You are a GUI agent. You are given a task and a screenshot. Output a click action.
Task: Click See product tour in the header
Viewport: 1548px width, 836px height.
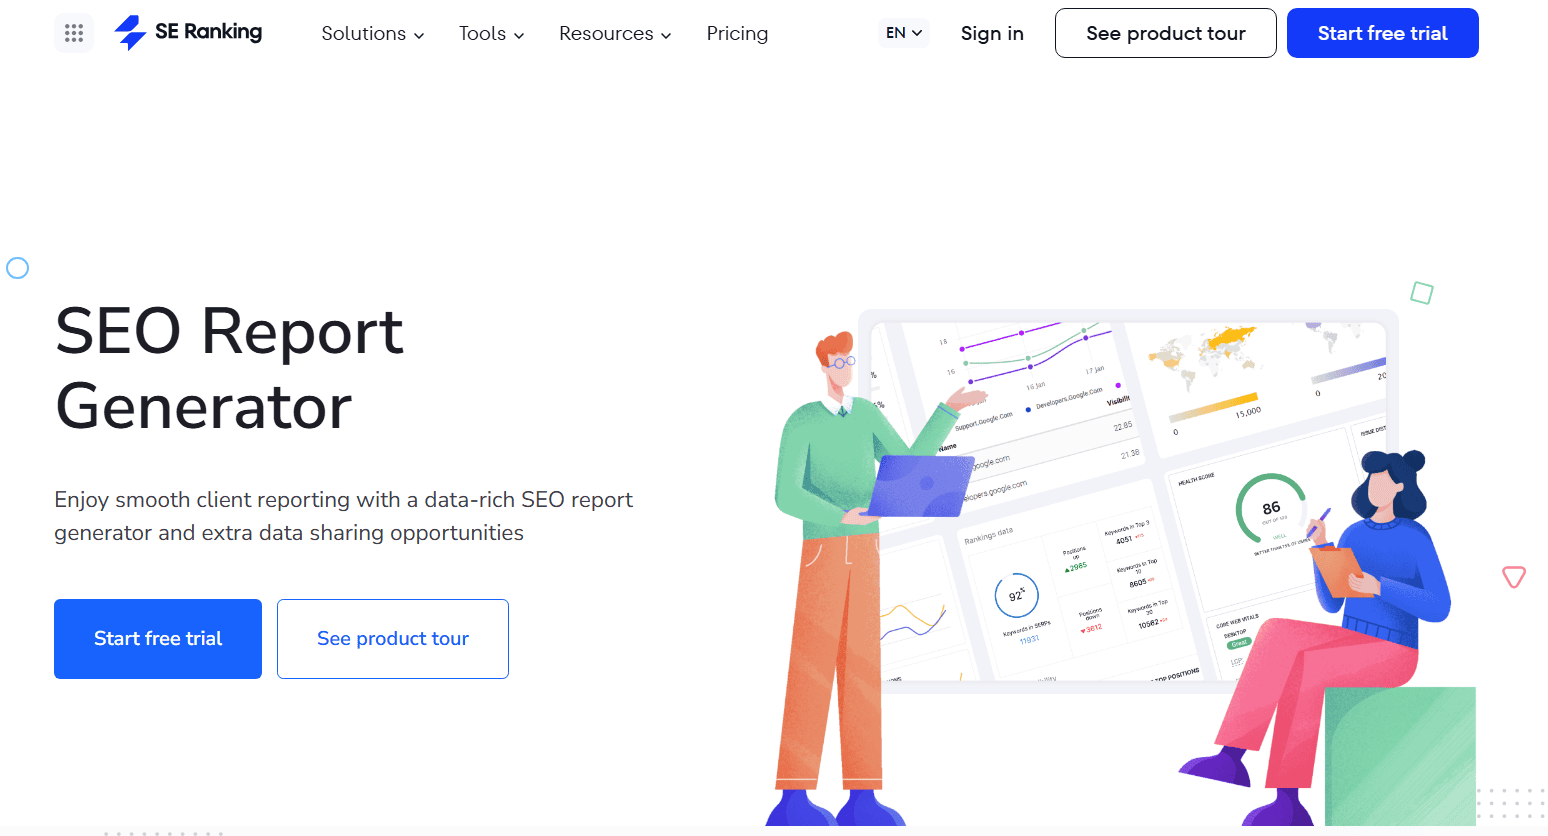1166,33
